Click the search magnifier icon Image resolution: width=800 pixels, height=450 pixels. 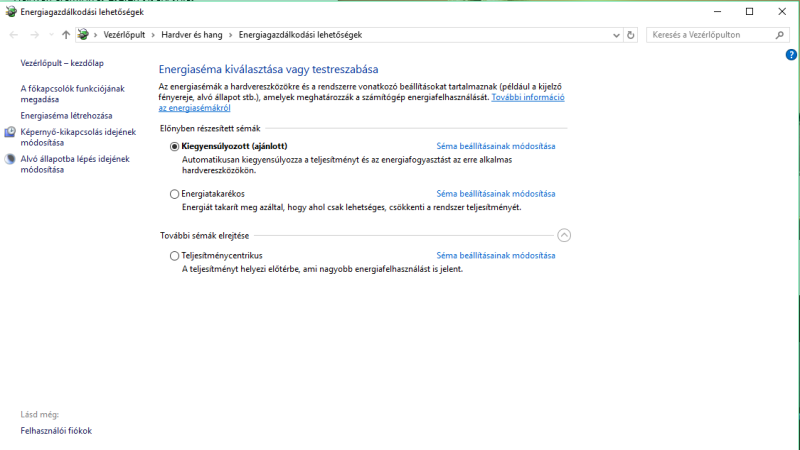[x=780, y=35]
